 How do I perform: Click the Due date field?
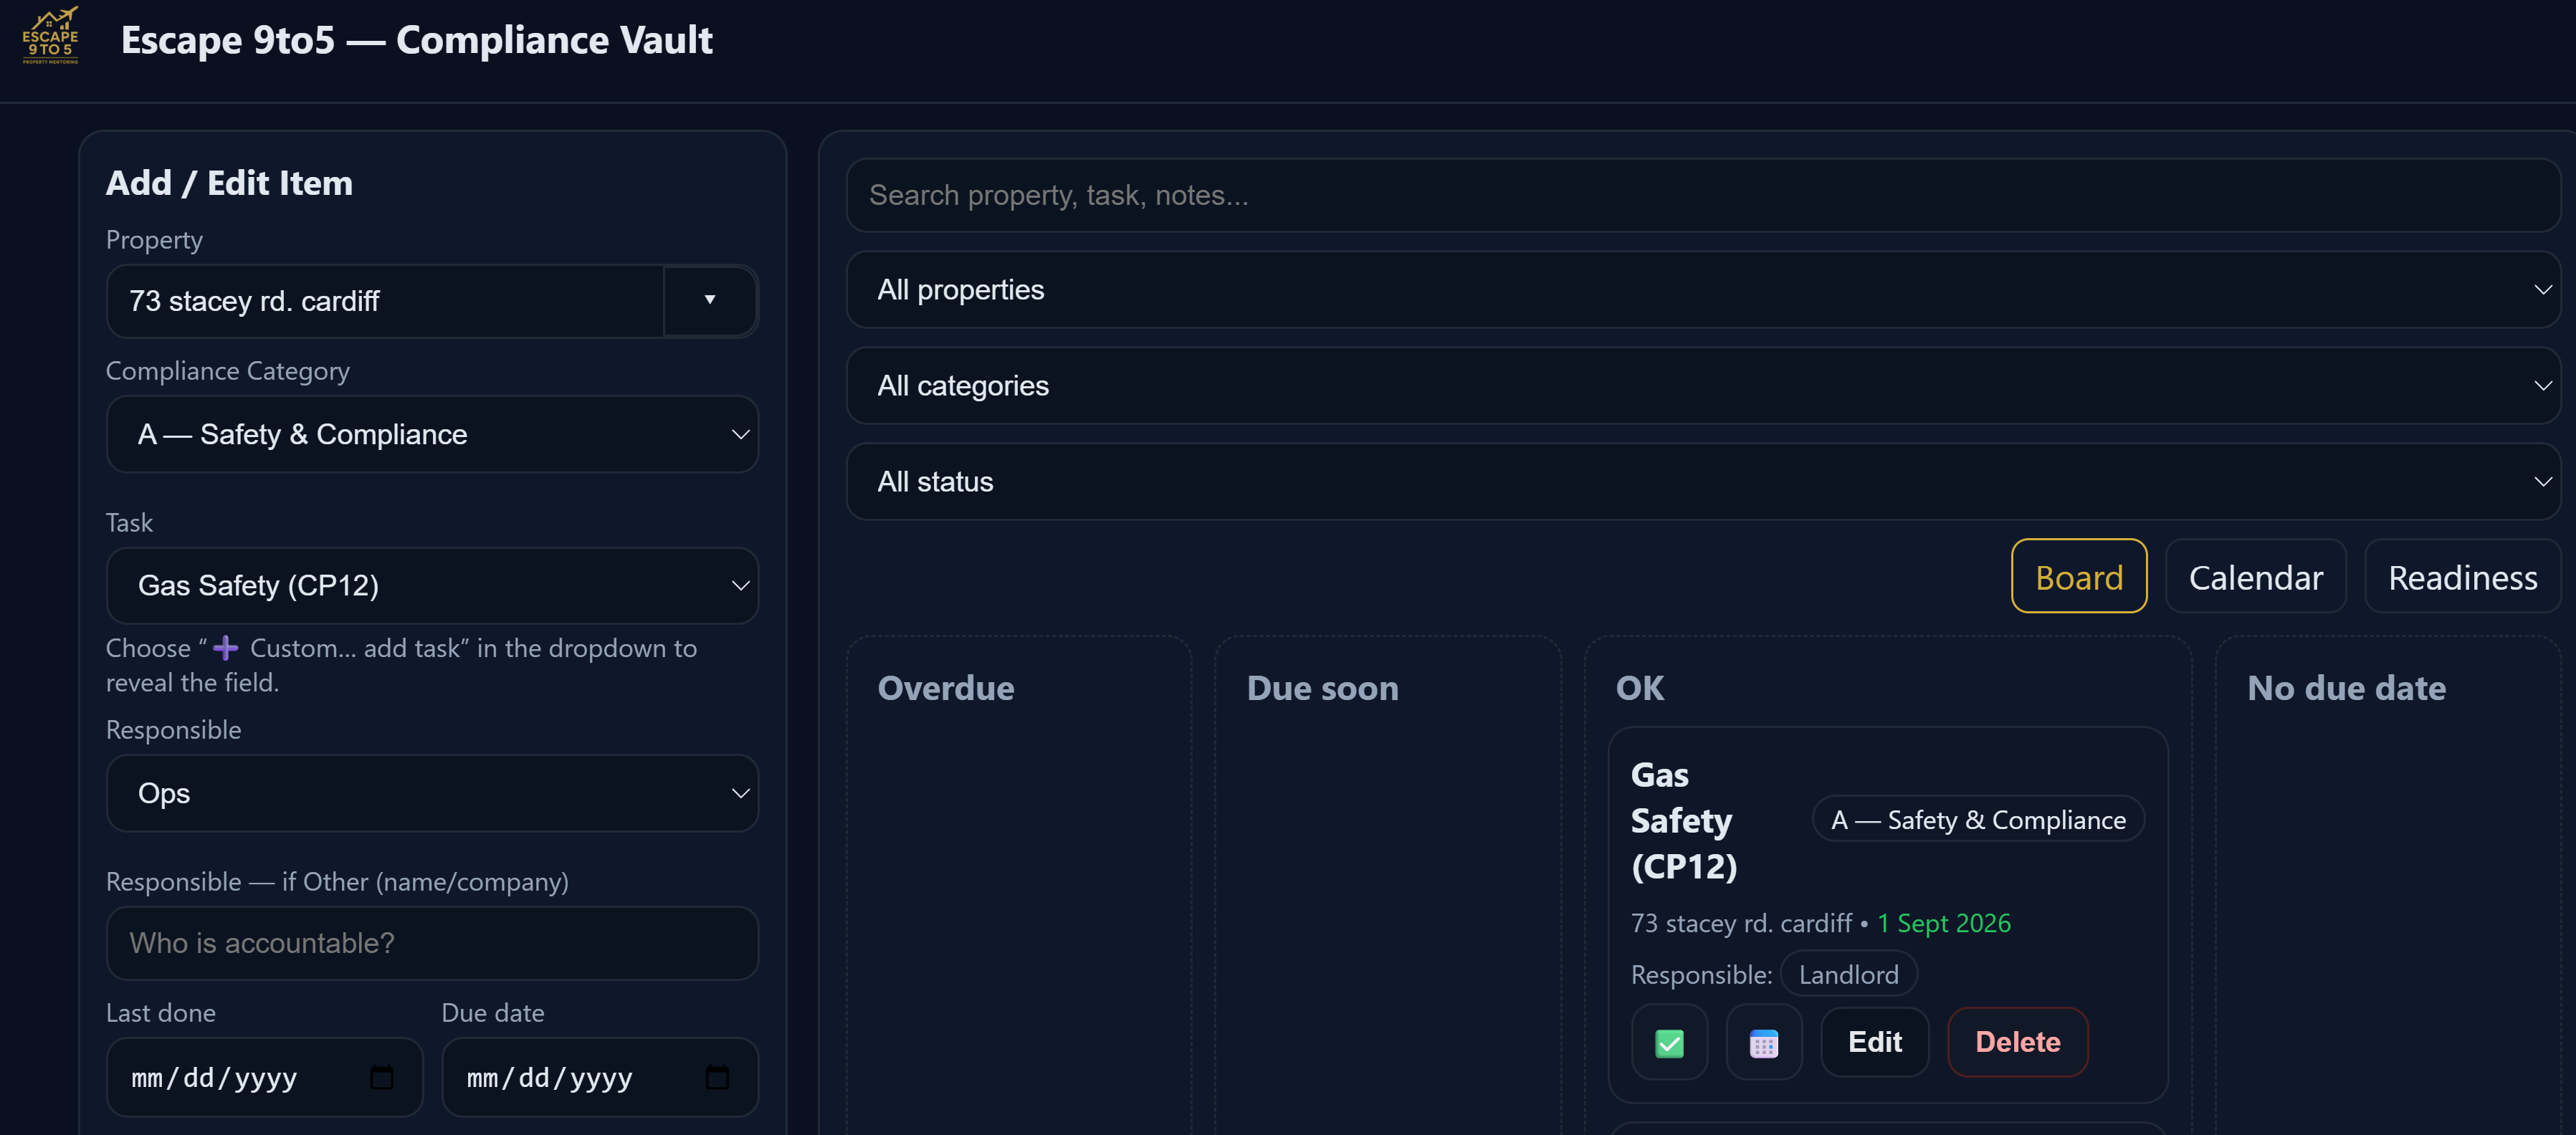[600, 1077]
